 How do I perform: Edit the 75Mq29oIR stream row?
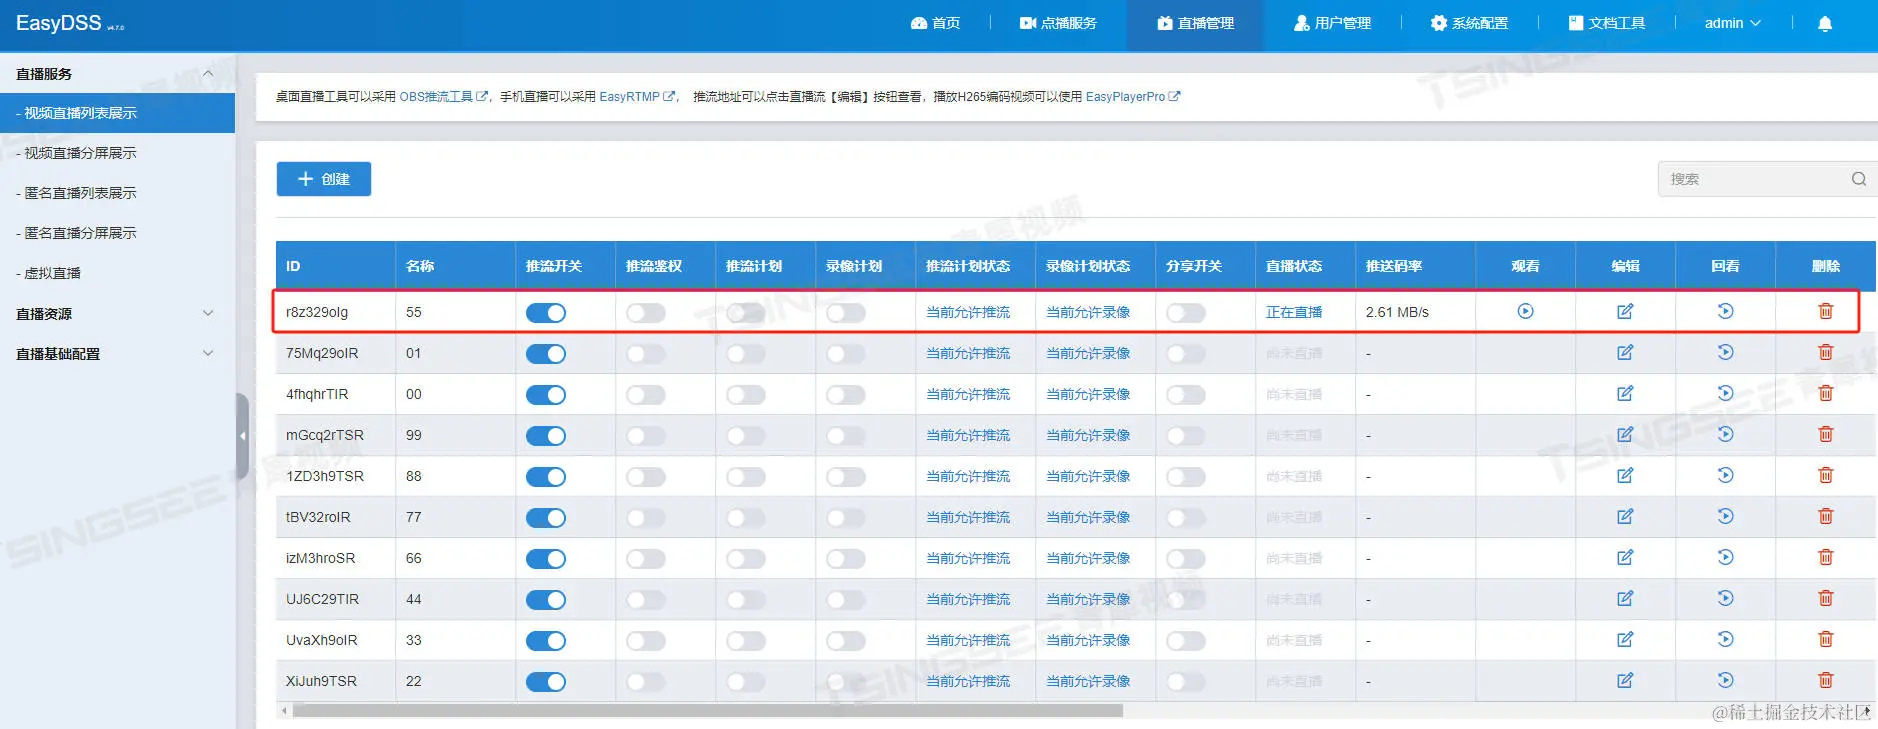1625,352
